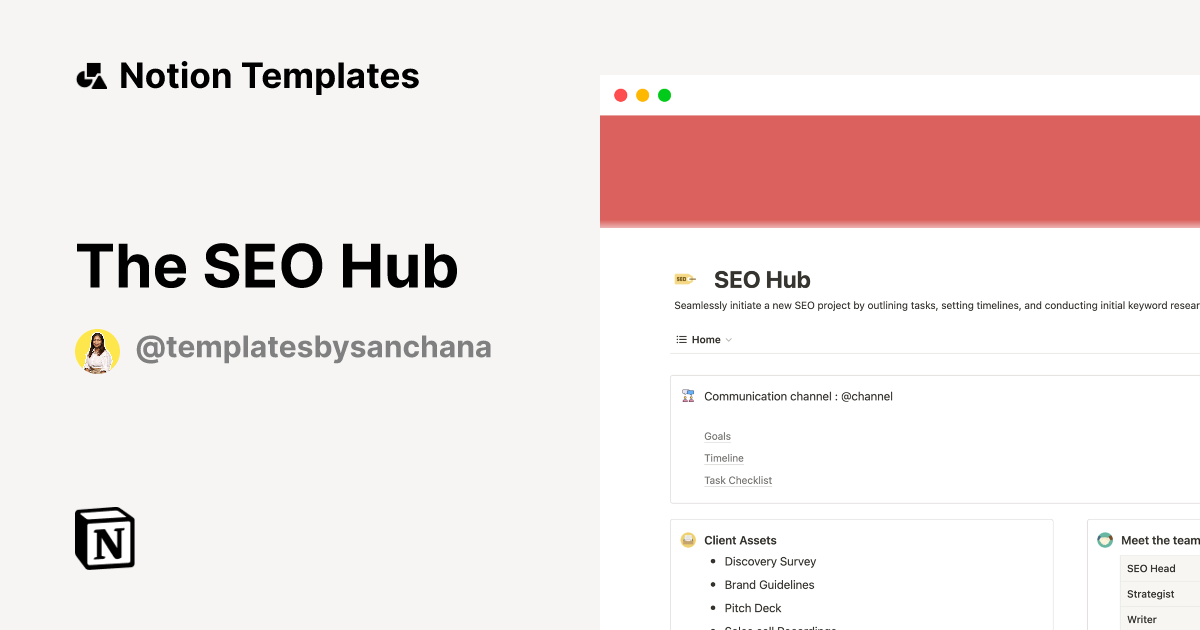The height and width of the screenshot is (630, 1200).
Task: Click the Notion Templates logo icon
Action: click(x=92, y=74)
